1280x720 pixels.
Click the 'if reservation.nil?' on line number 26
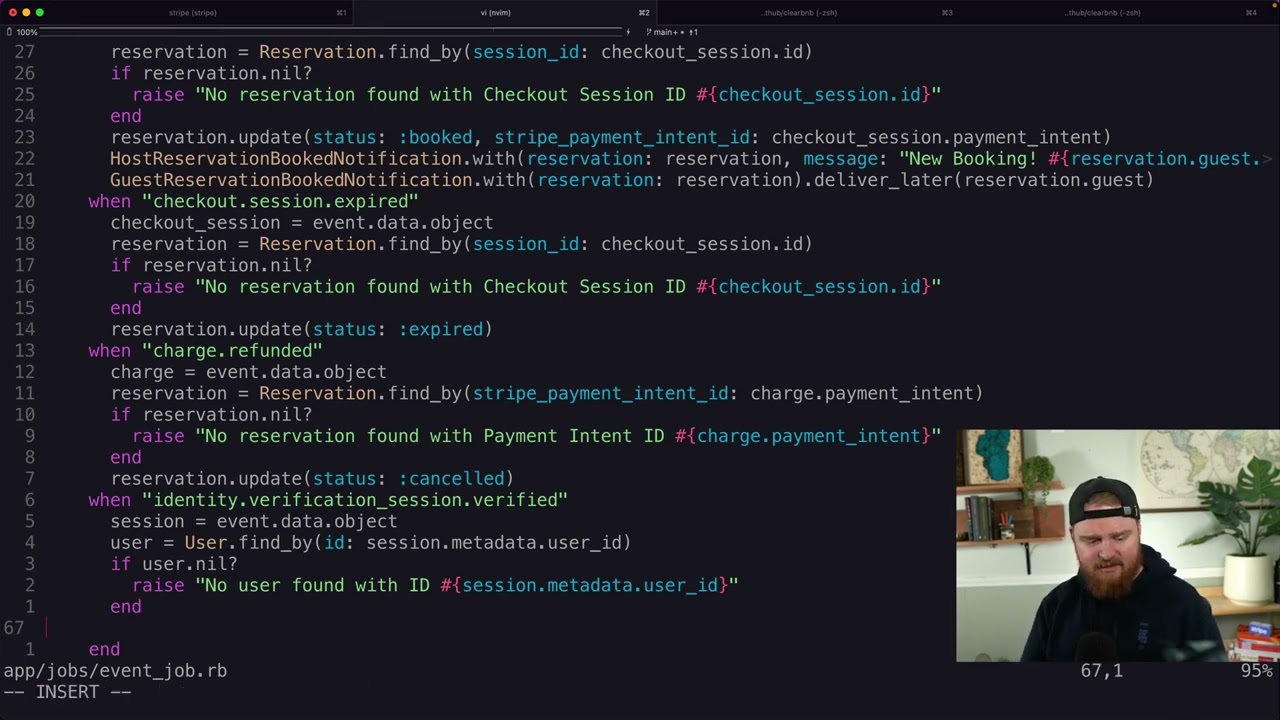coord(211,74)
